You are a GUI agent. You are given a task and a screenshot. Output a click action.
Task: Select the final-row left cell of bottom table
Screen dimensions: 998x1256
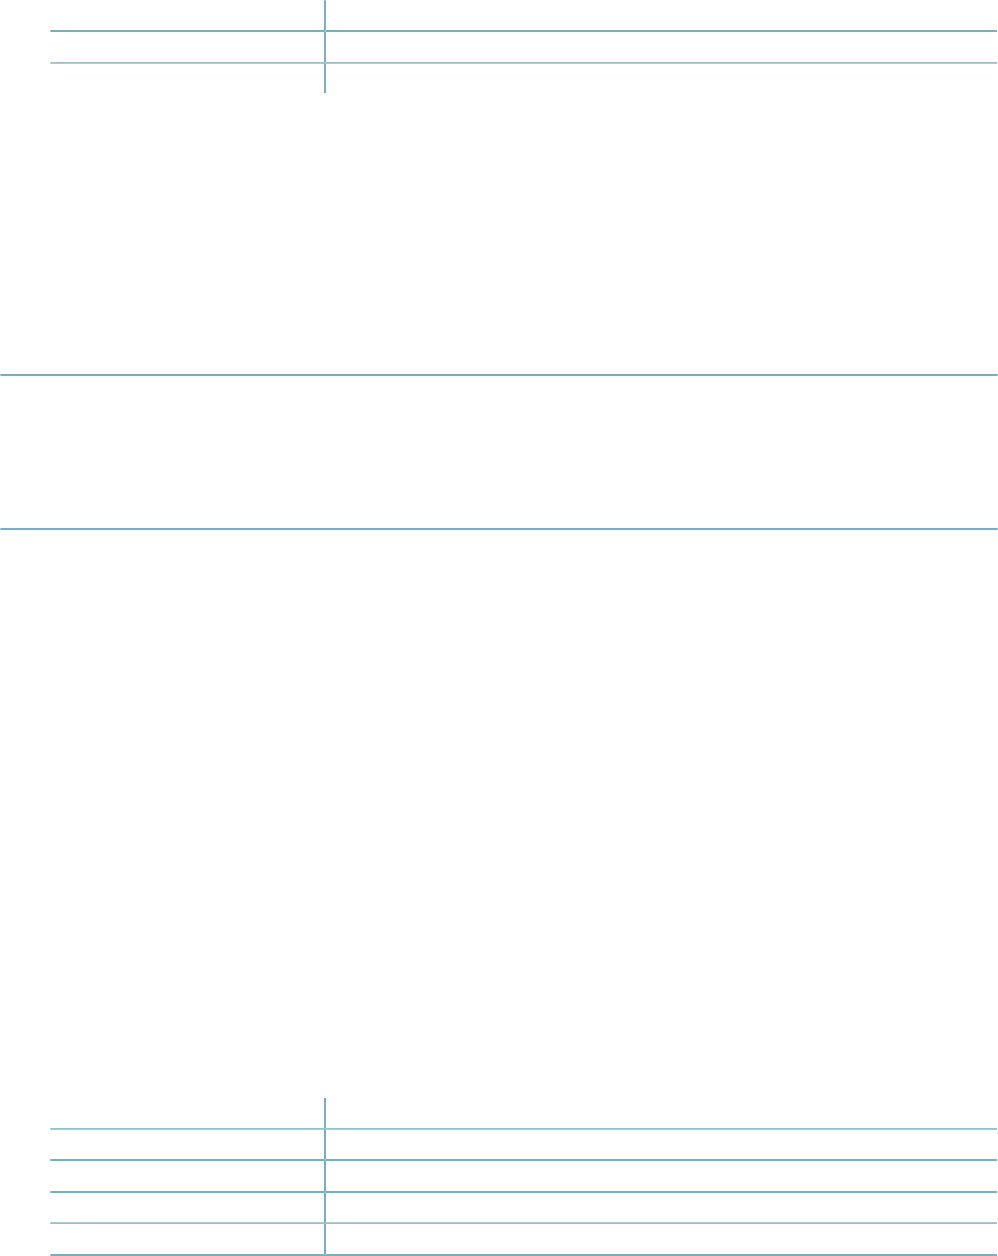tap(187, 1238)
